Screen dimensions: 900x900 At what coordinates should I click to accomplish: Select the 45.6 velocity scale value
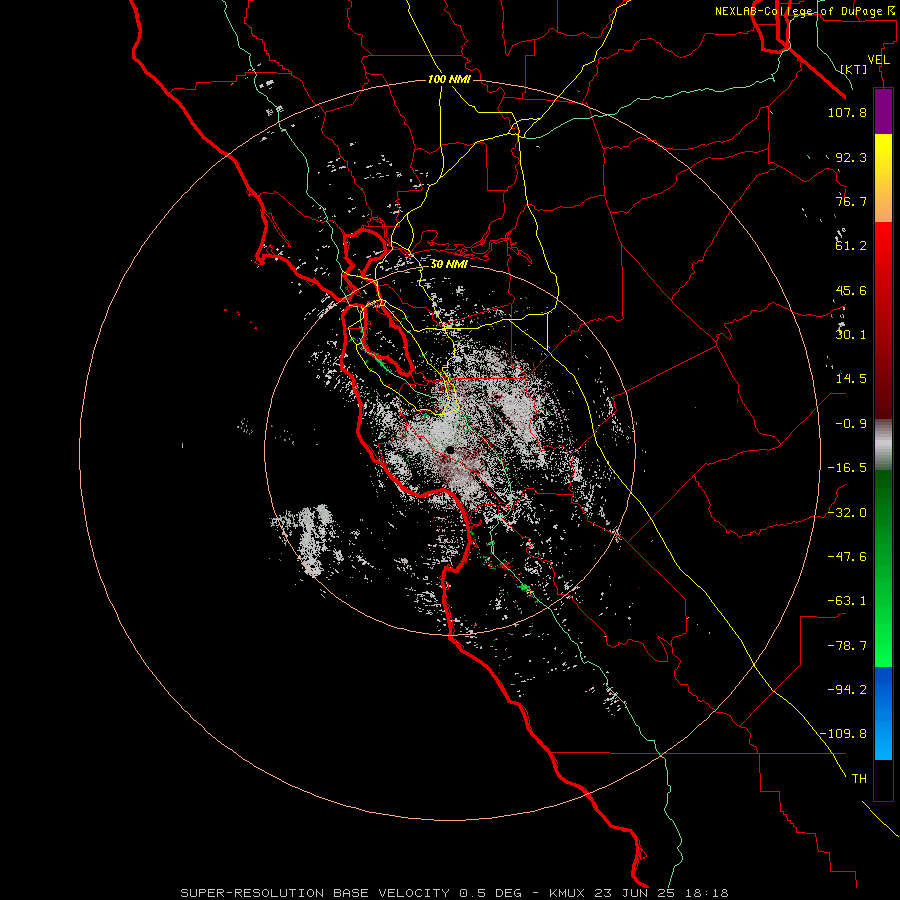tap(851, 290)
